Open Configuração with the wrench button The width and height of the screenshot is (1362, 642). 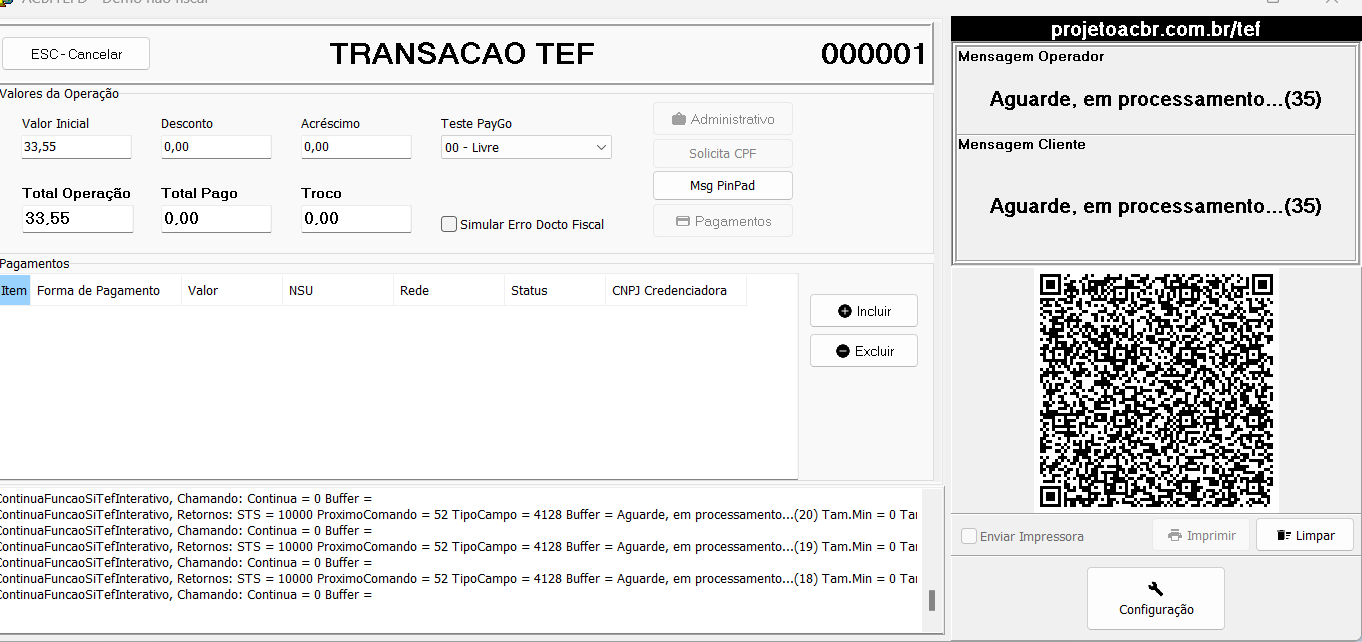pos(1156,598)
